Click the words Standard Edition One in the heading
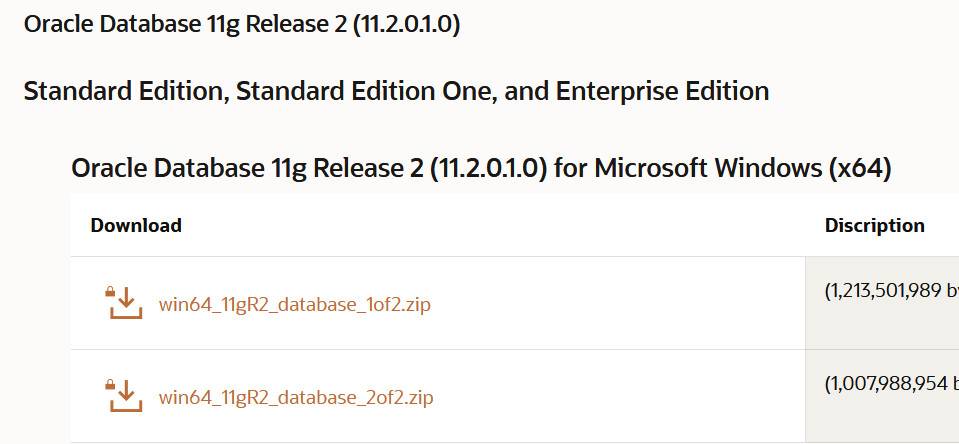 click(x=360, y=91)
